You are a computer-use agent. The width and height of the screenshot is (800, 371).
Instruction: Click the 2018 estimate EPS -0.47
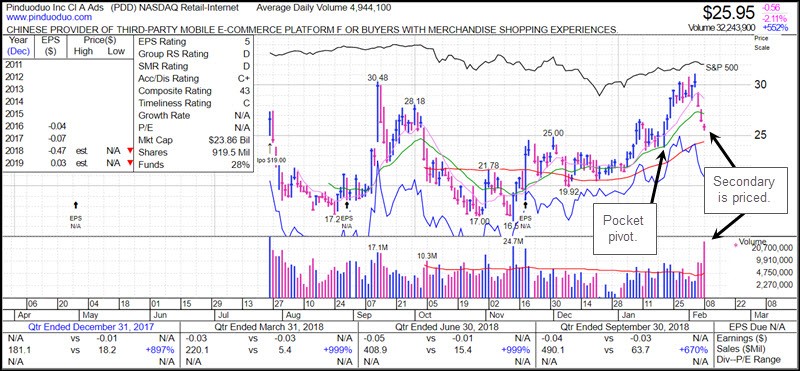pos(56,151)
